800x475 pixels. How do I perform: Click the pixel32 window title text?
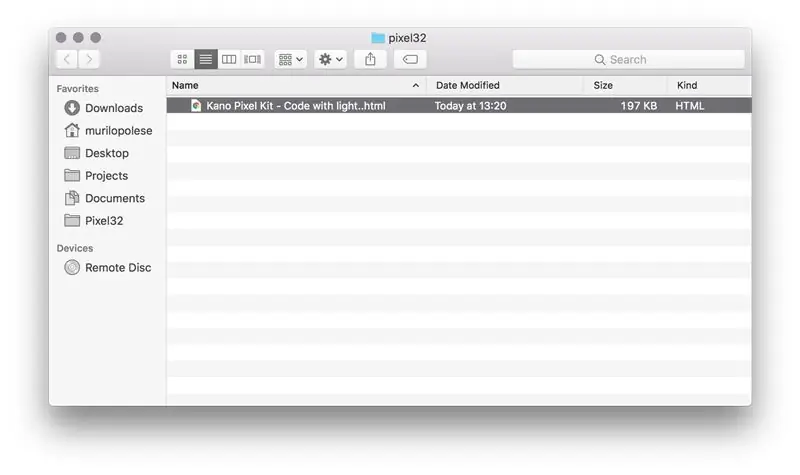point(407,38)
